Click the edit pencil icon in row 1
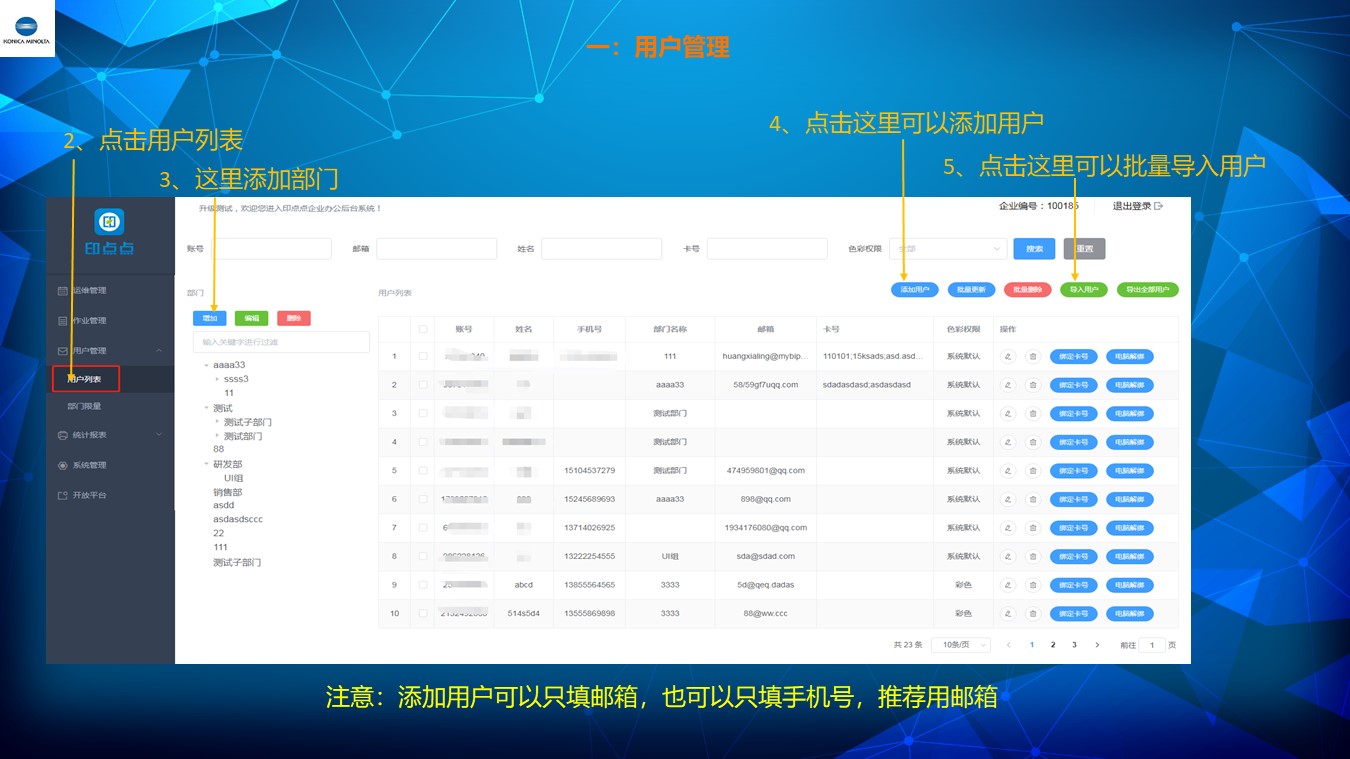1350x759 pixels. tap(1008, 356)
